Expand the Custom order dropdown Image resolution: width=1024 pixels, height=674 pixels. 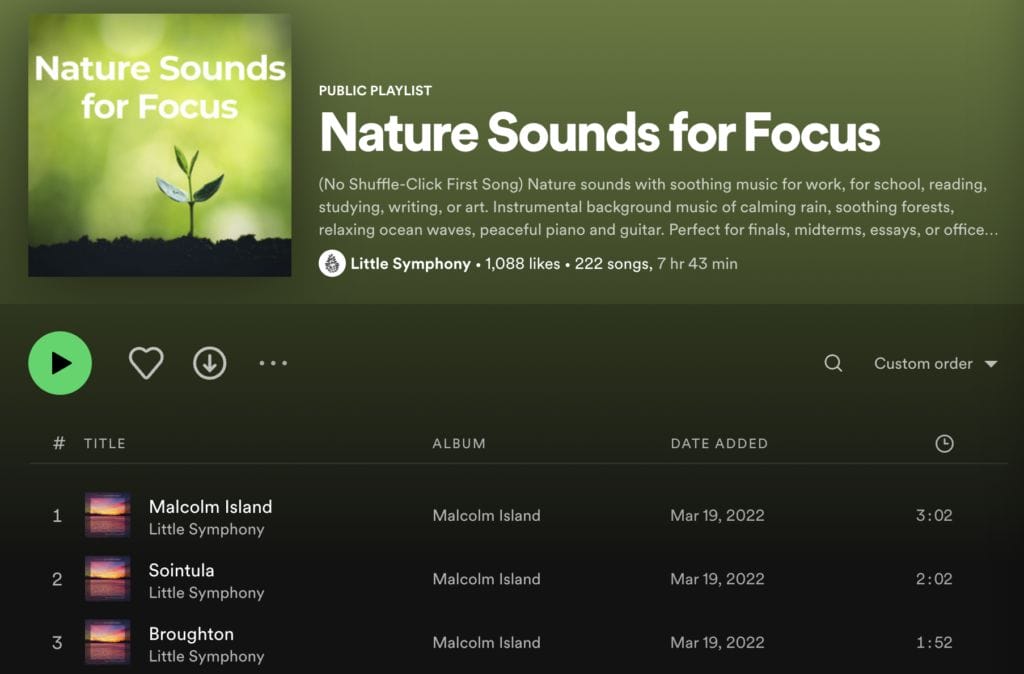[x=935, y=363]
